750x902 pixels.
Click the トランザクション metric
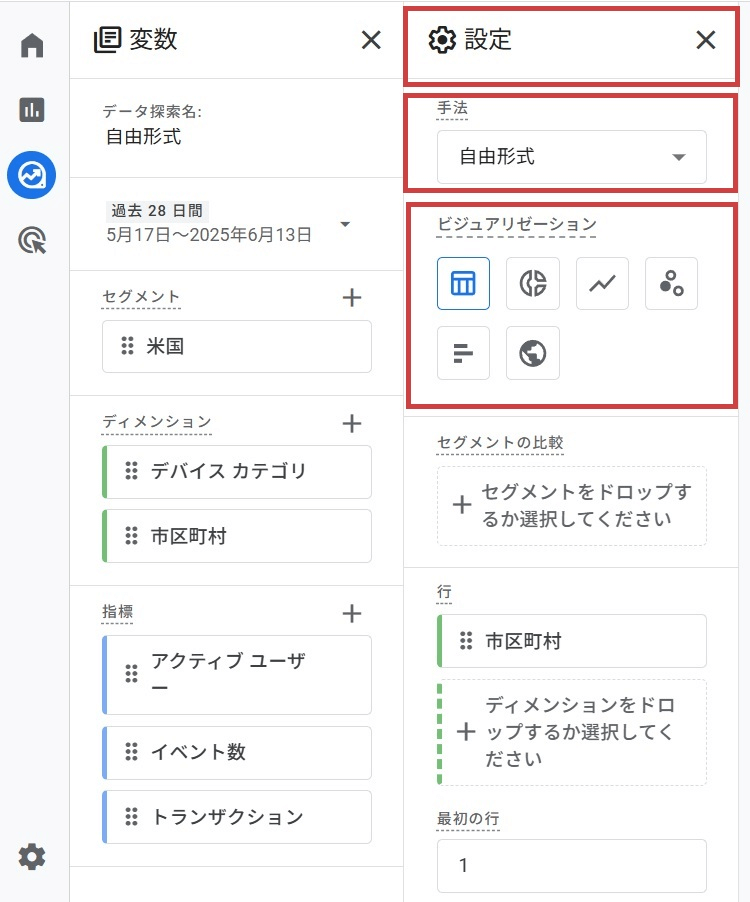pyautogui.click(x=237, y=817)
